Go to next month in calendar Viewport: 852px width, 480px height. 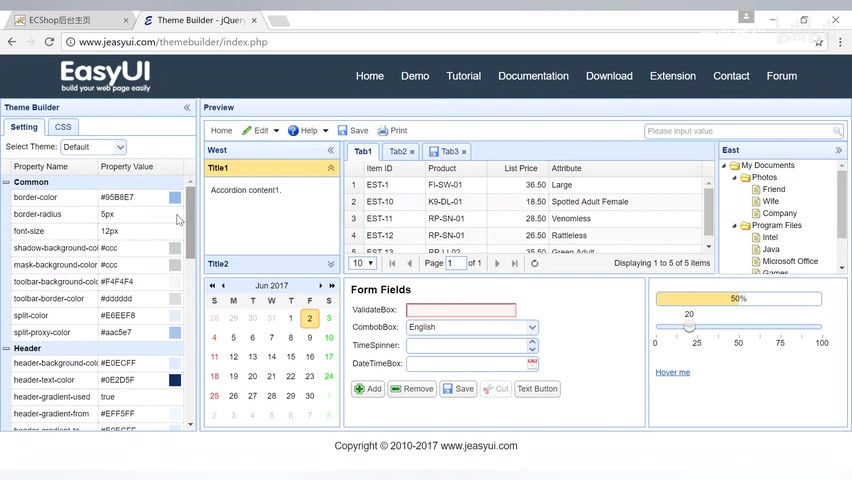coord(321,285)
